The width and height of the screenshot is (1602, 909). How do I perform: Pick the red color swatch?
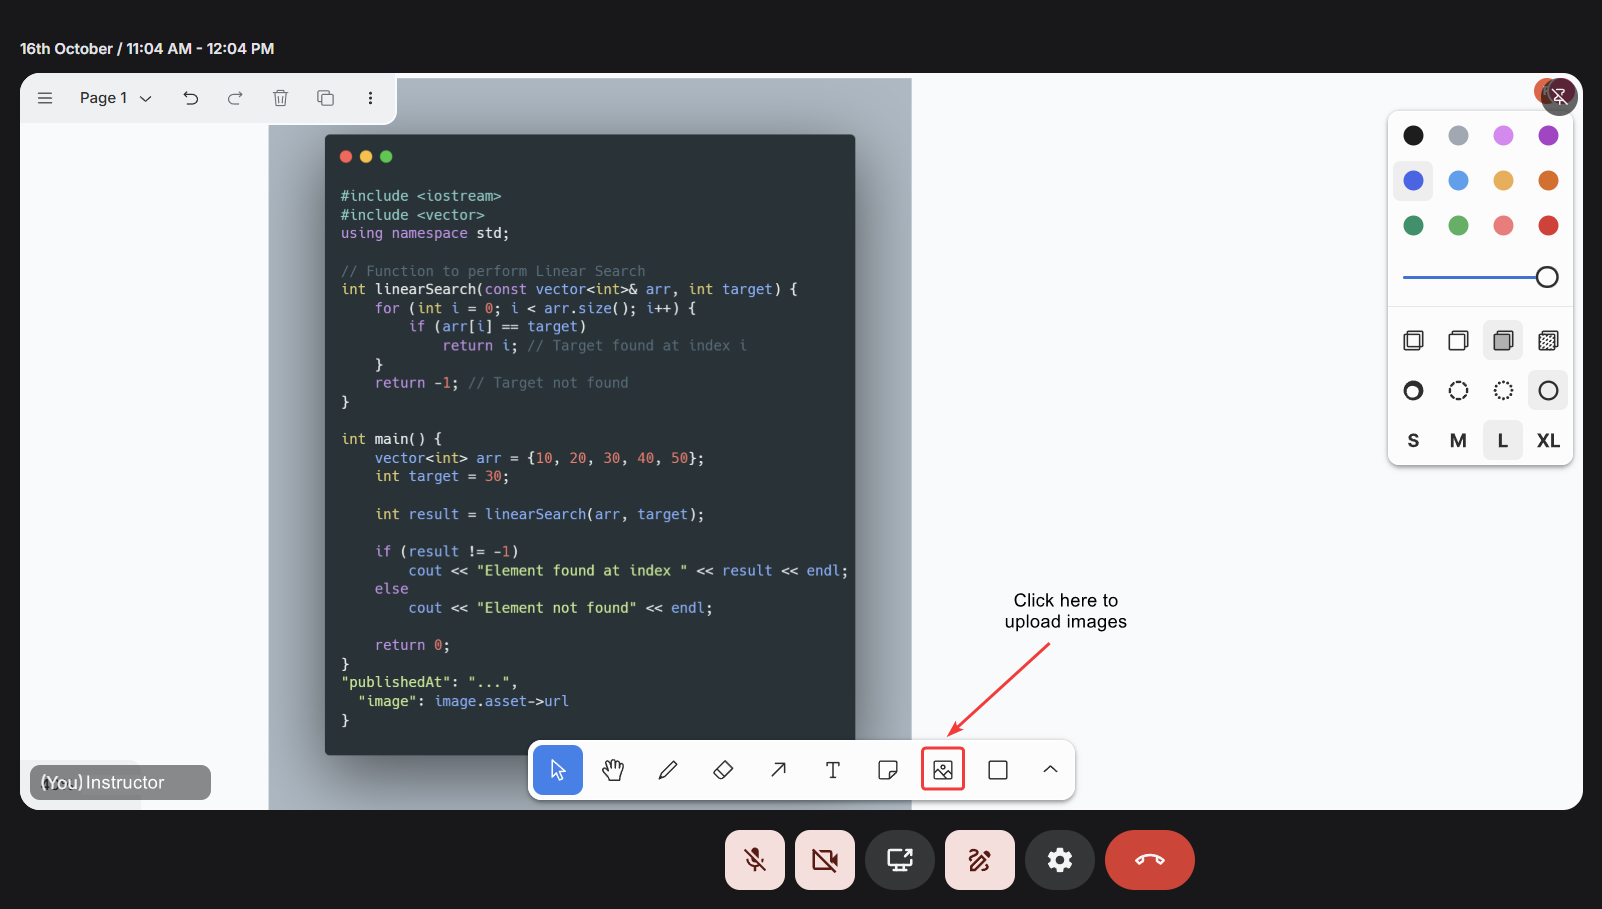(x=1548, y=226)
